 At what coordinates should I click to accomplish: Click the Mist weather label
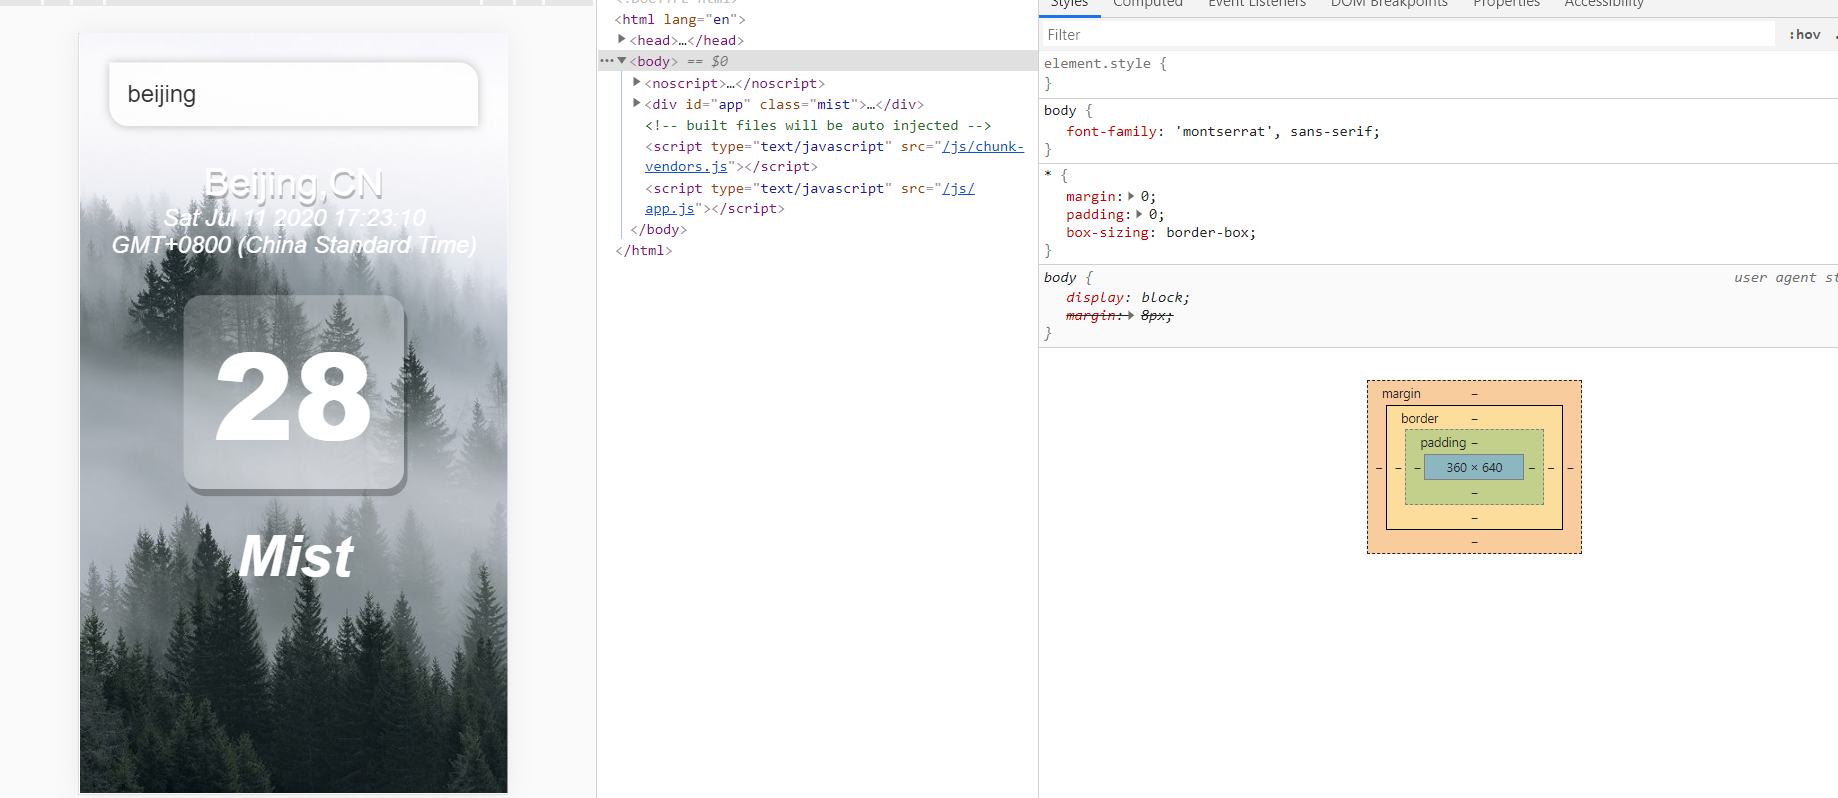296,557
